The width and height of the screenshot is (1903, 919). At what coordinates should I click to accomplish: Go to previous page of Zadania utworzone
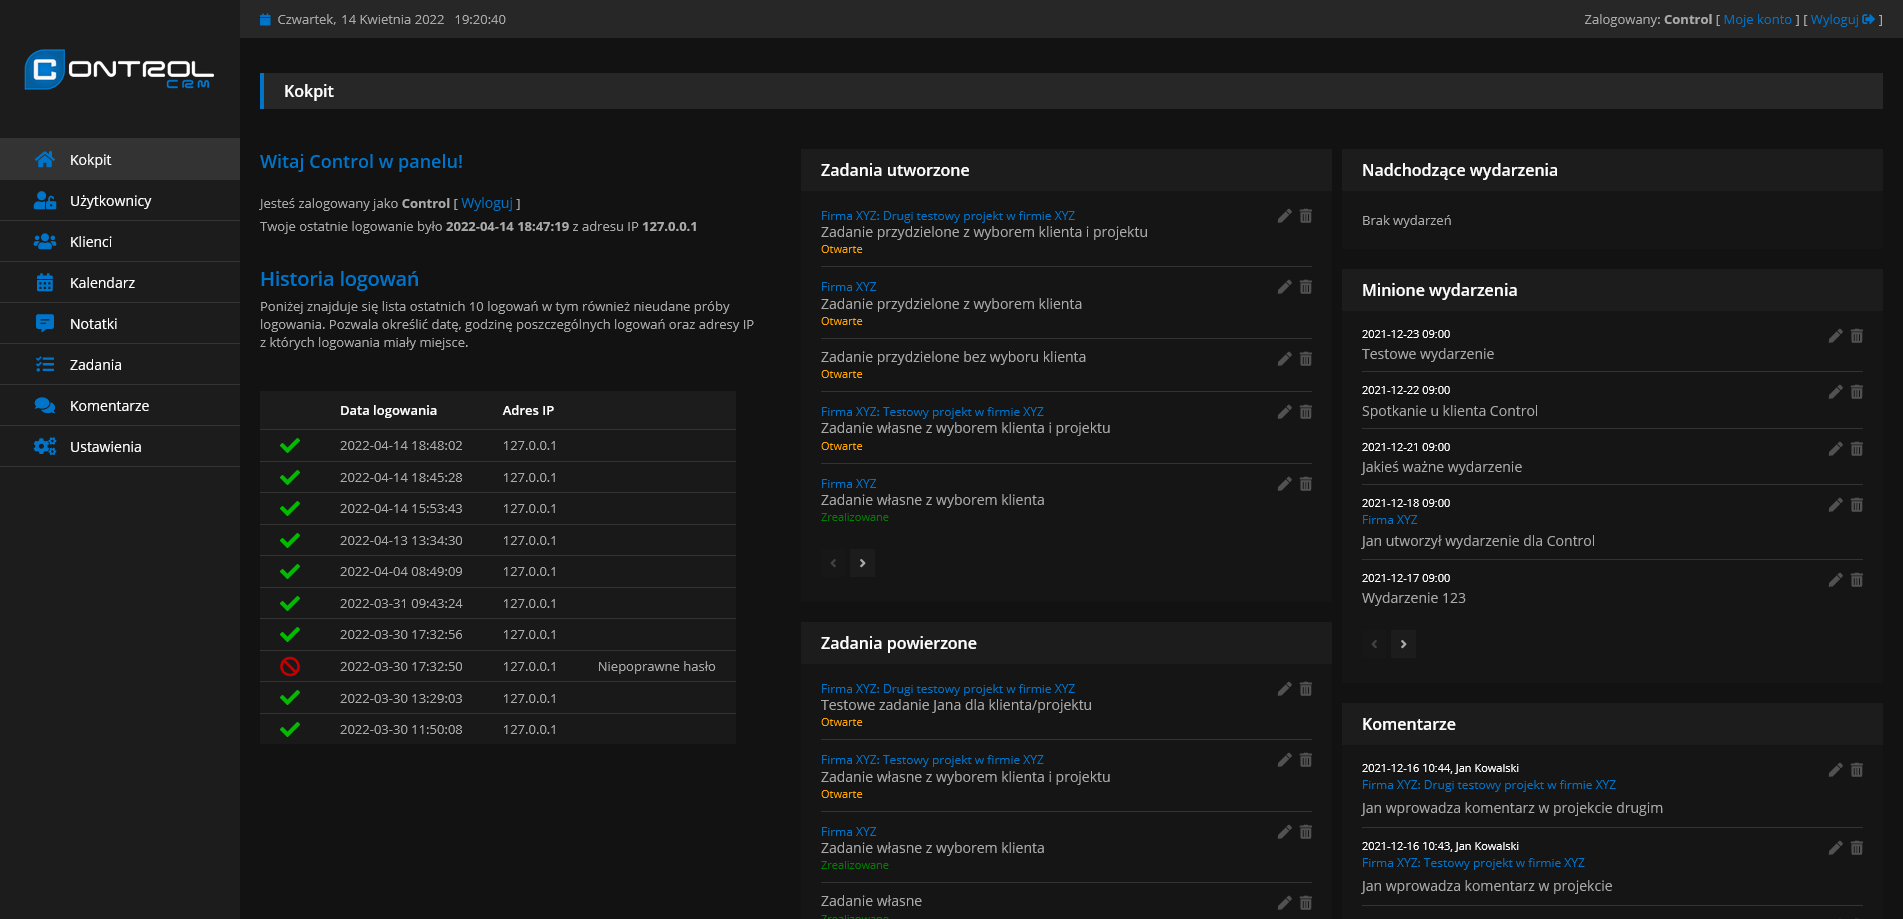[833, 563]
